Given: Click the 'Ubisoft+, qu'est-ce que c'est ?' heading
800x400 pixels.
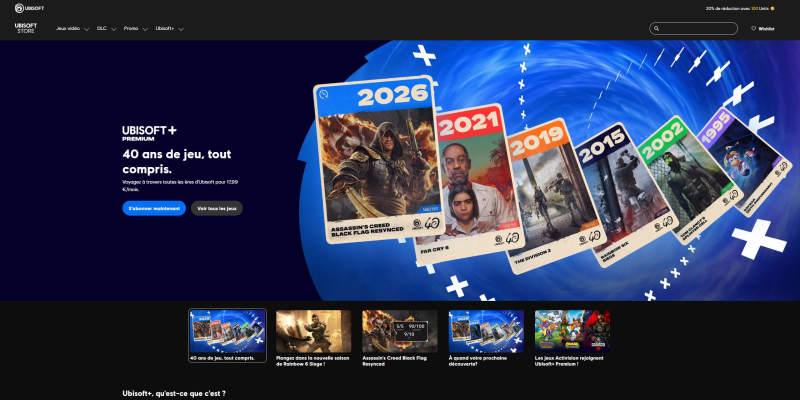Looking at the screenshot, I should pyautogui.click(x=174, y=393).
